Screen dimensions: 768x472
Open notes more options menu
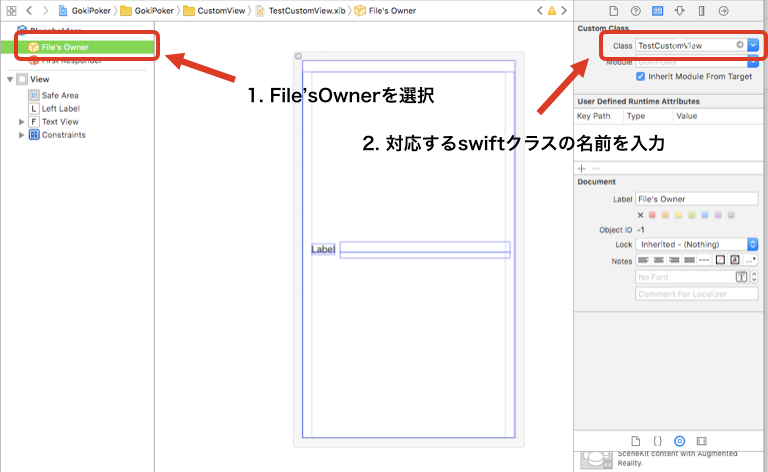(x=750, y=260)
